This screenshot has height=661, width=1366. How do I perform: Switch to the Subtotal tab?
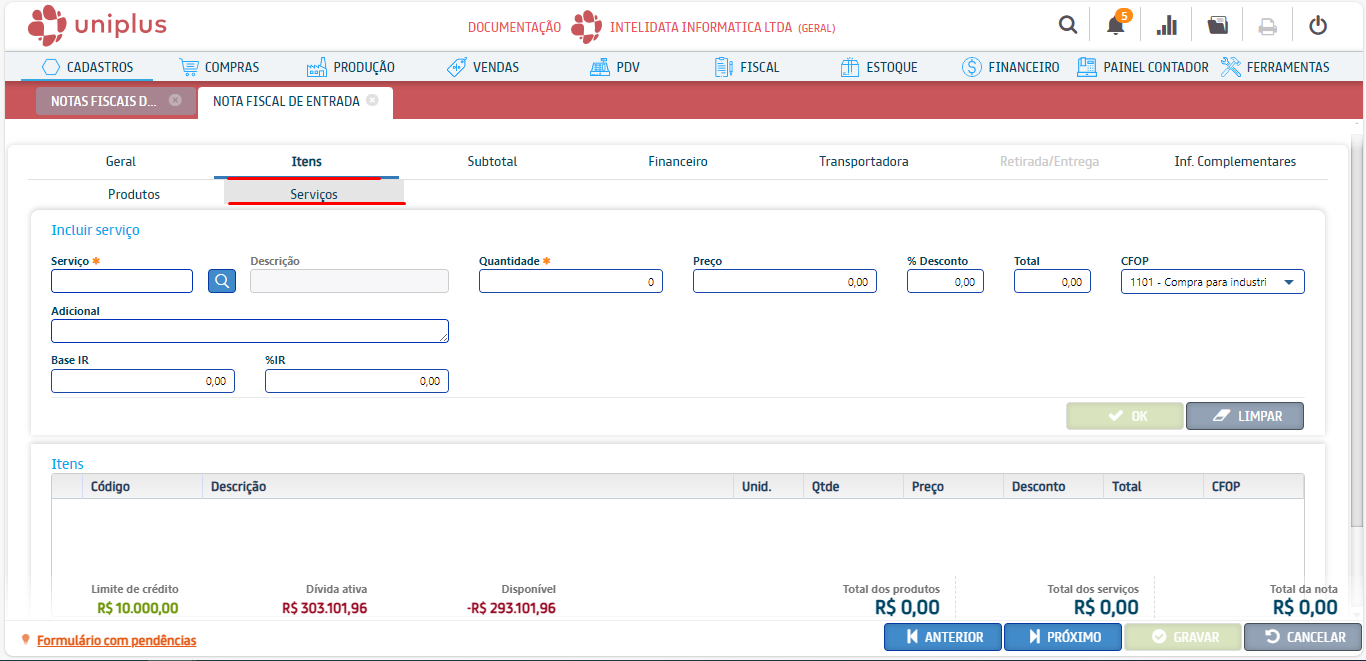point(492,161)
